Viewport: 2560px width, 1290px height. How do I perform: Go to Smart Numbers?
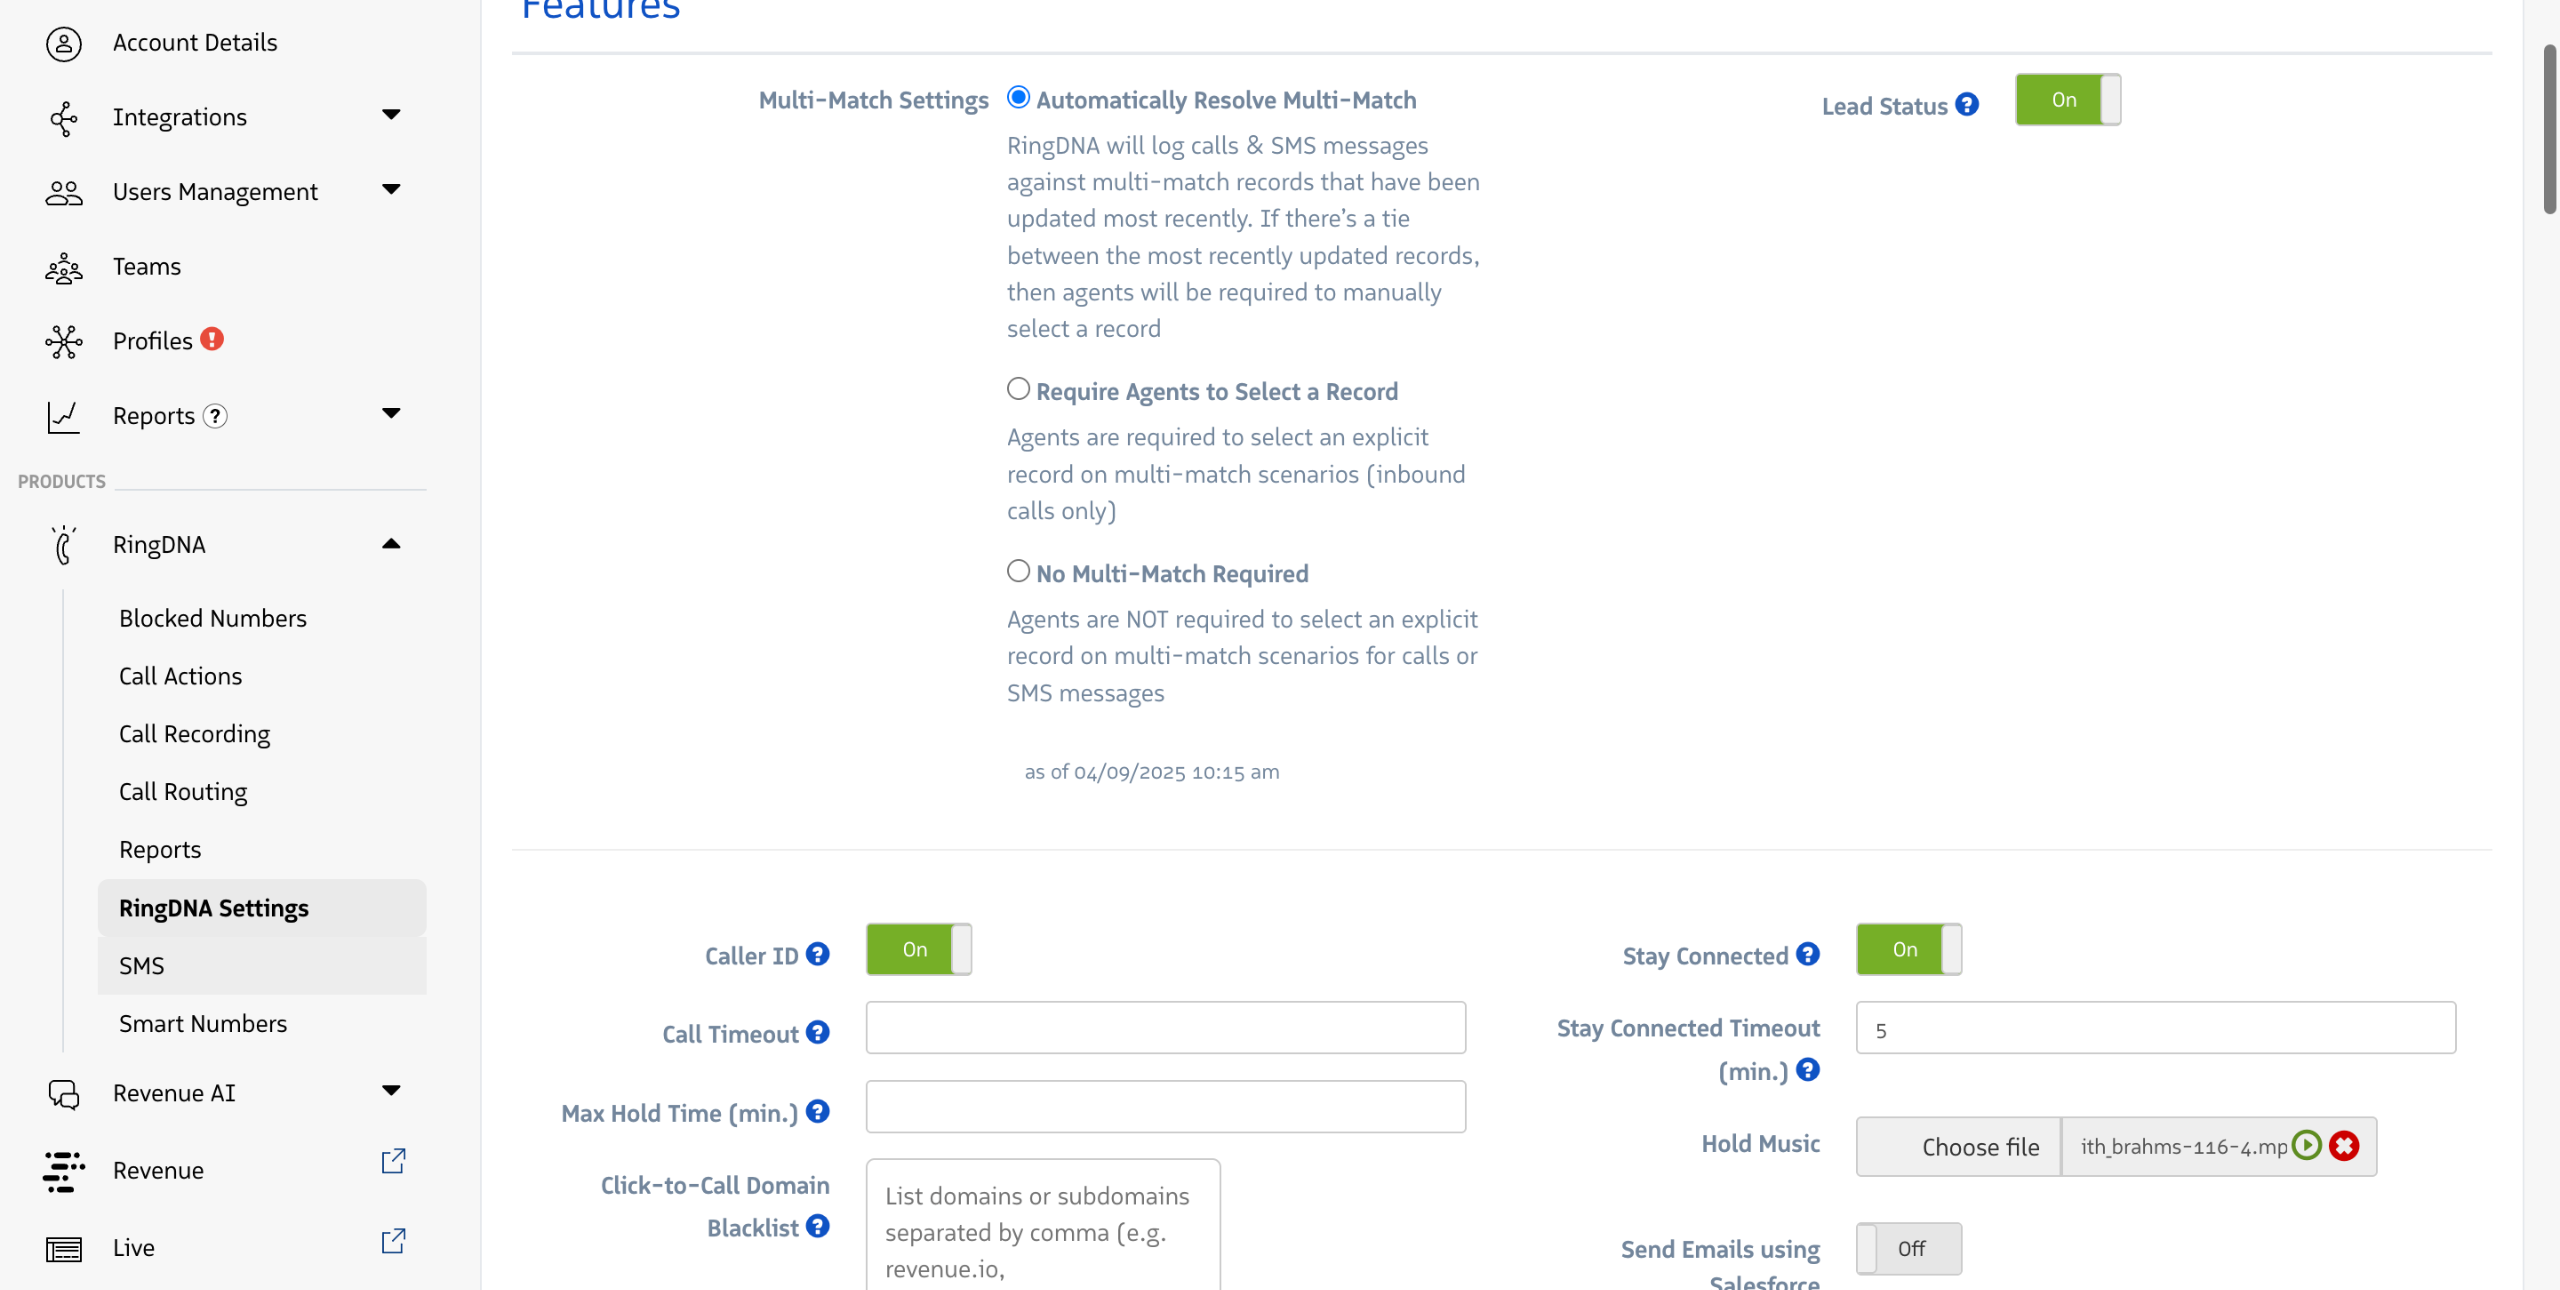pyautogui.click(x=203, y=1023)
